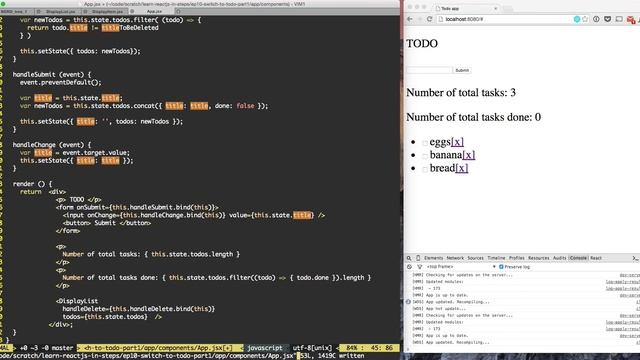Viewport: 640px width, 360px height.
Task: Click the '<DisplayList' line in Vim
Action: click(x=77, y=301)
